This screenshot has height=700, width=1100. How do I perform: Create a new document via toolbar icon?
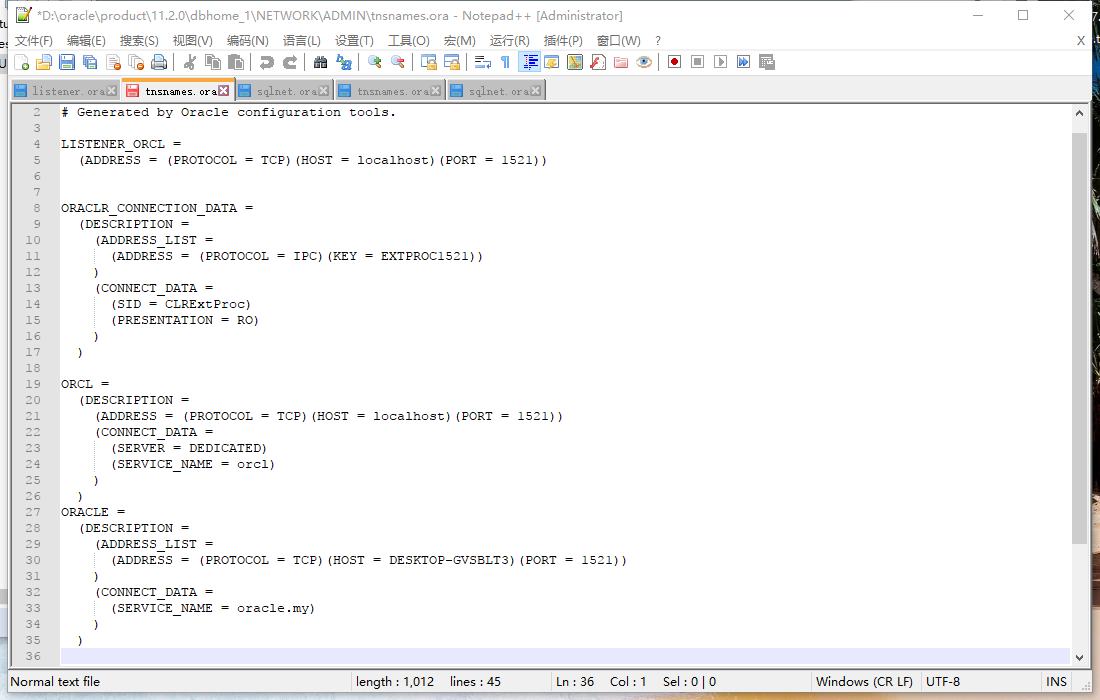(x=21, y=62)
